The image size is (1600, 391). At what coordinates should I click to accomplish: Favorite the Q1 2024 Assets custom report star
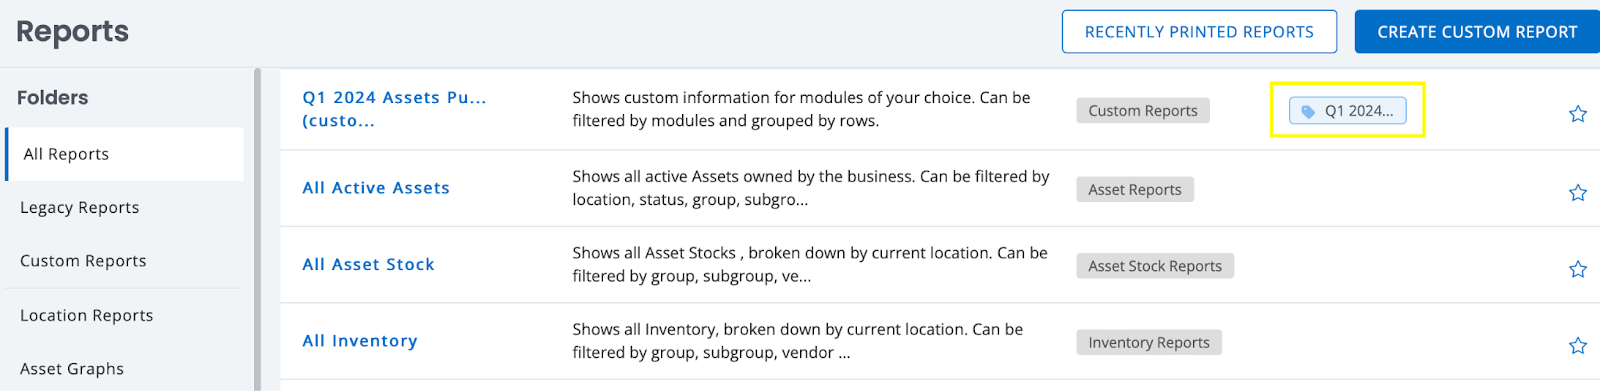1578,114
